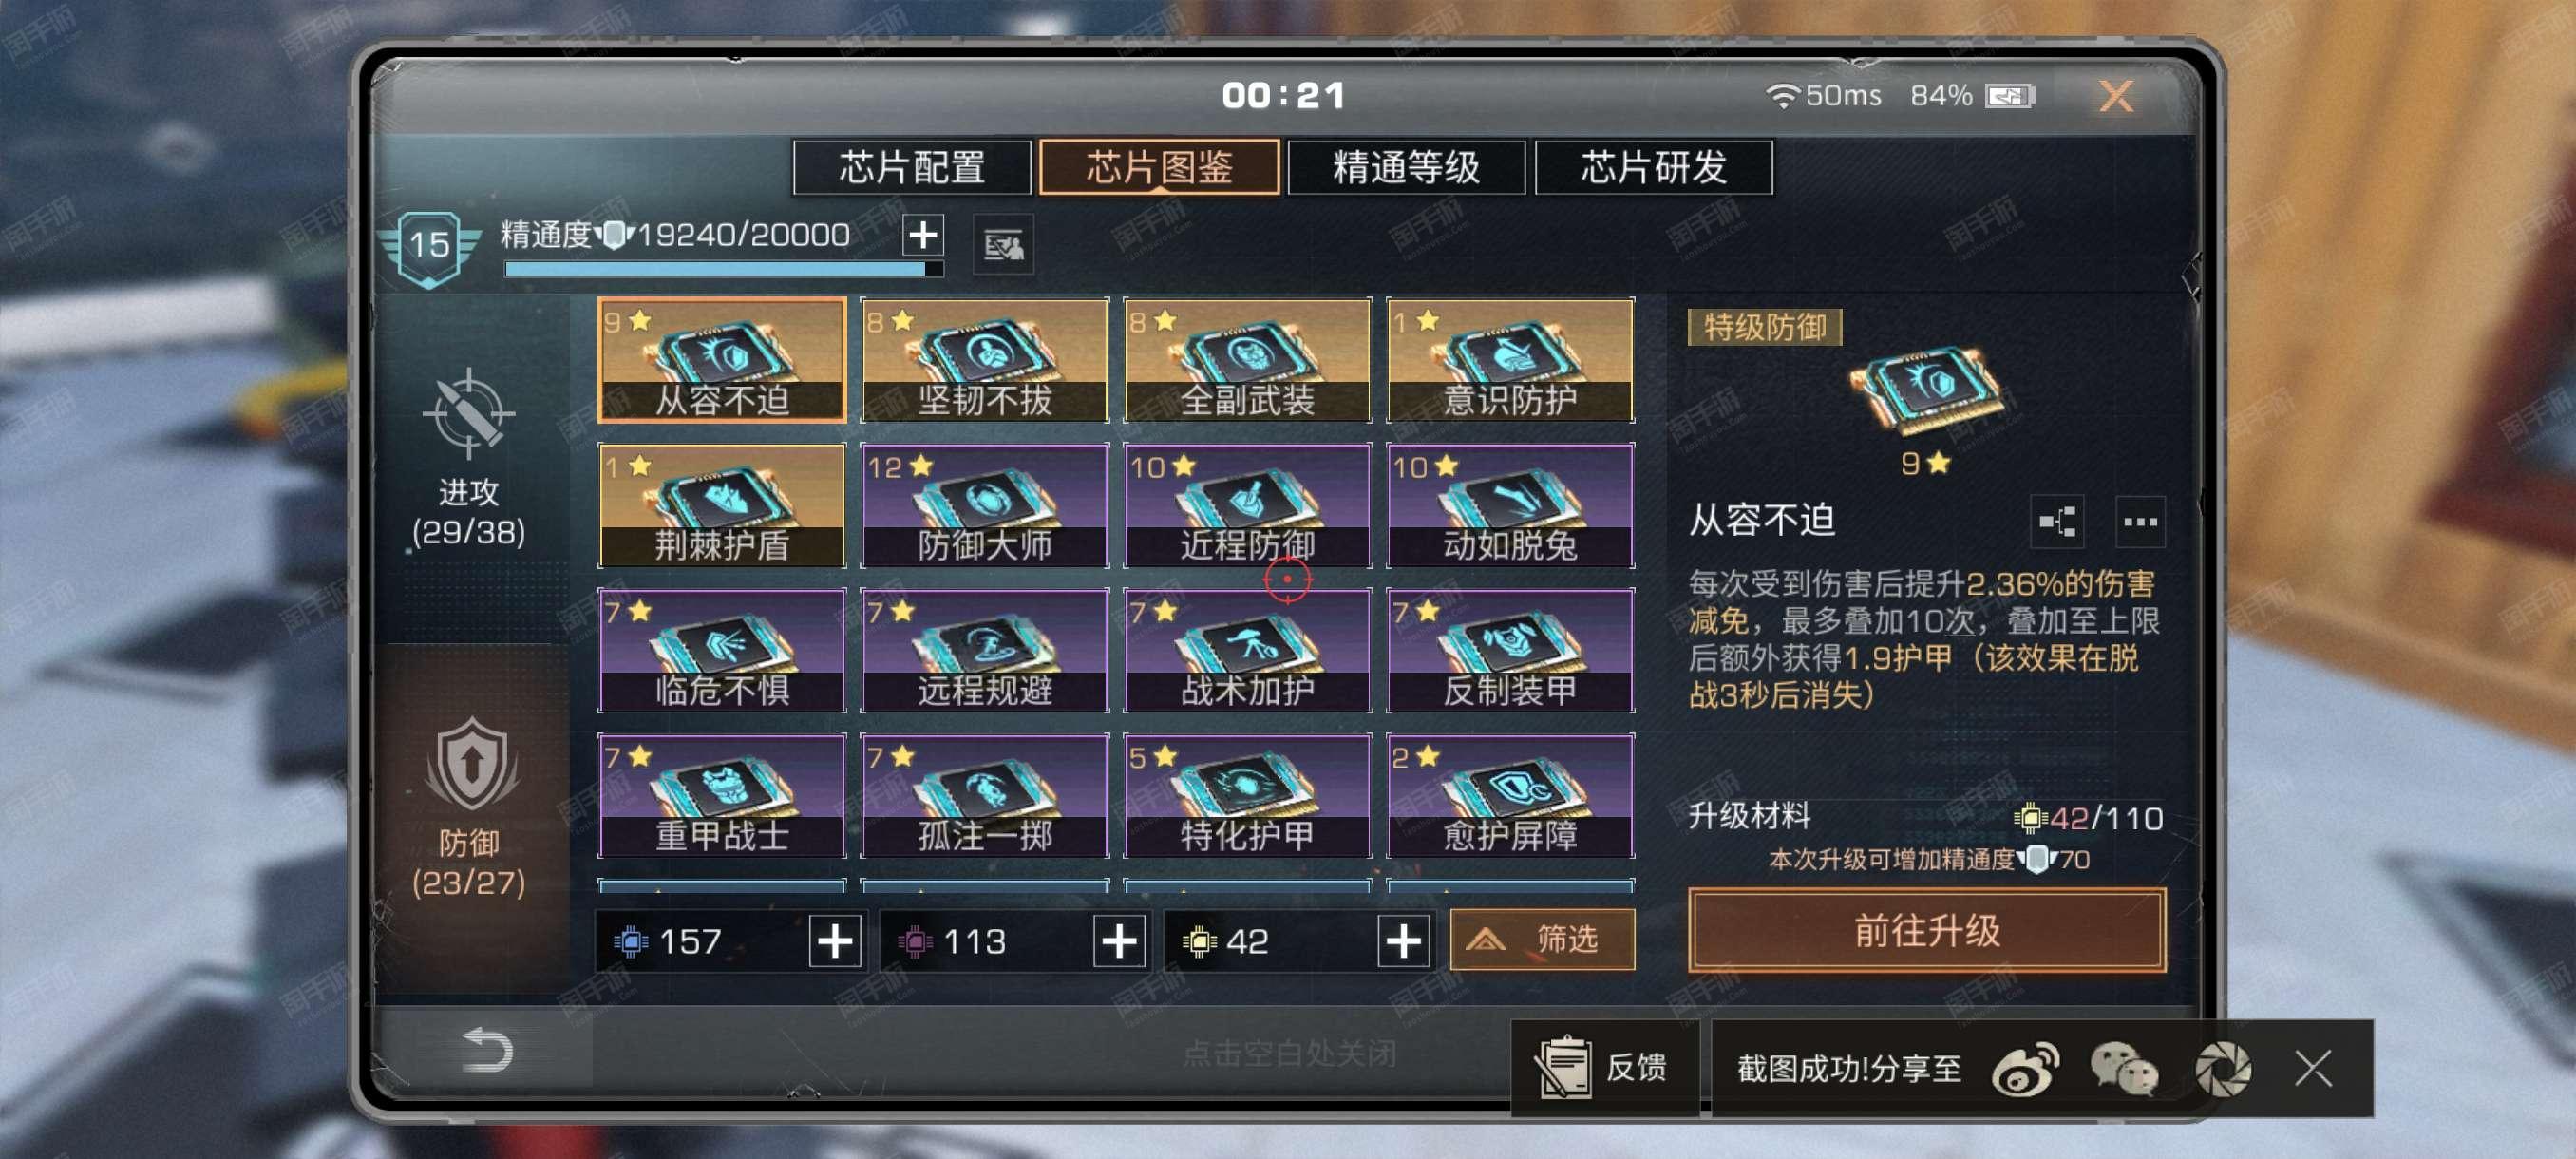Switch to the 芯片配置 tab
Image resolution: width=2576 pixels, height=1159 pixels.
pos(911,167)
